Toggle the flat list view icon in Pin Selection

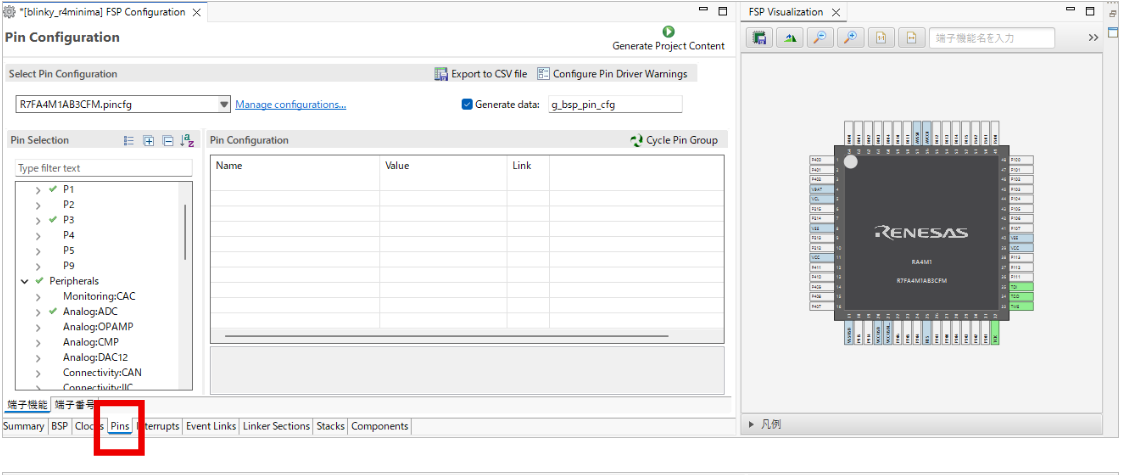tap(129, 140)
